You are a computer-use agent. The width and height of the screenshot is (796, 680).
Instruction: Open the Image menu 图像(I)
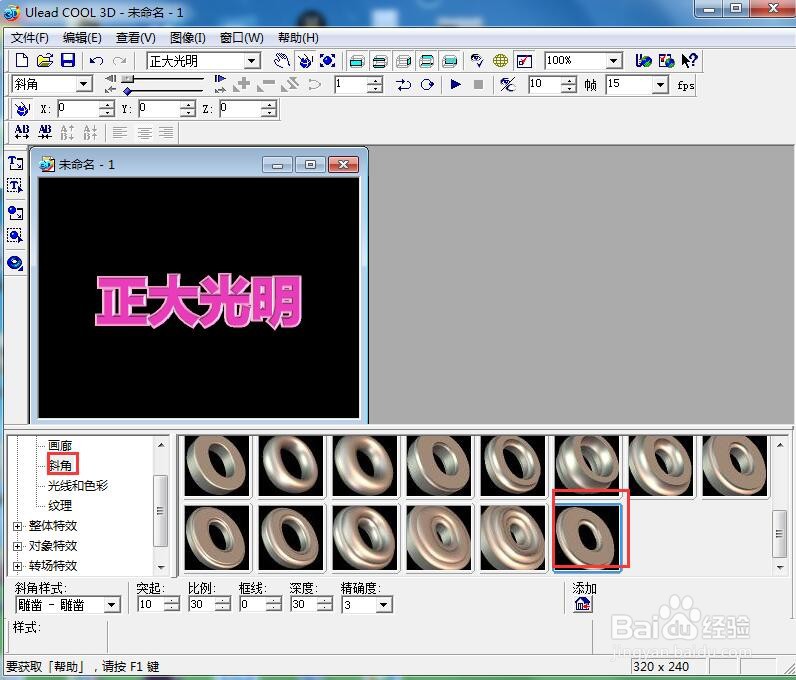click(187, 38)
